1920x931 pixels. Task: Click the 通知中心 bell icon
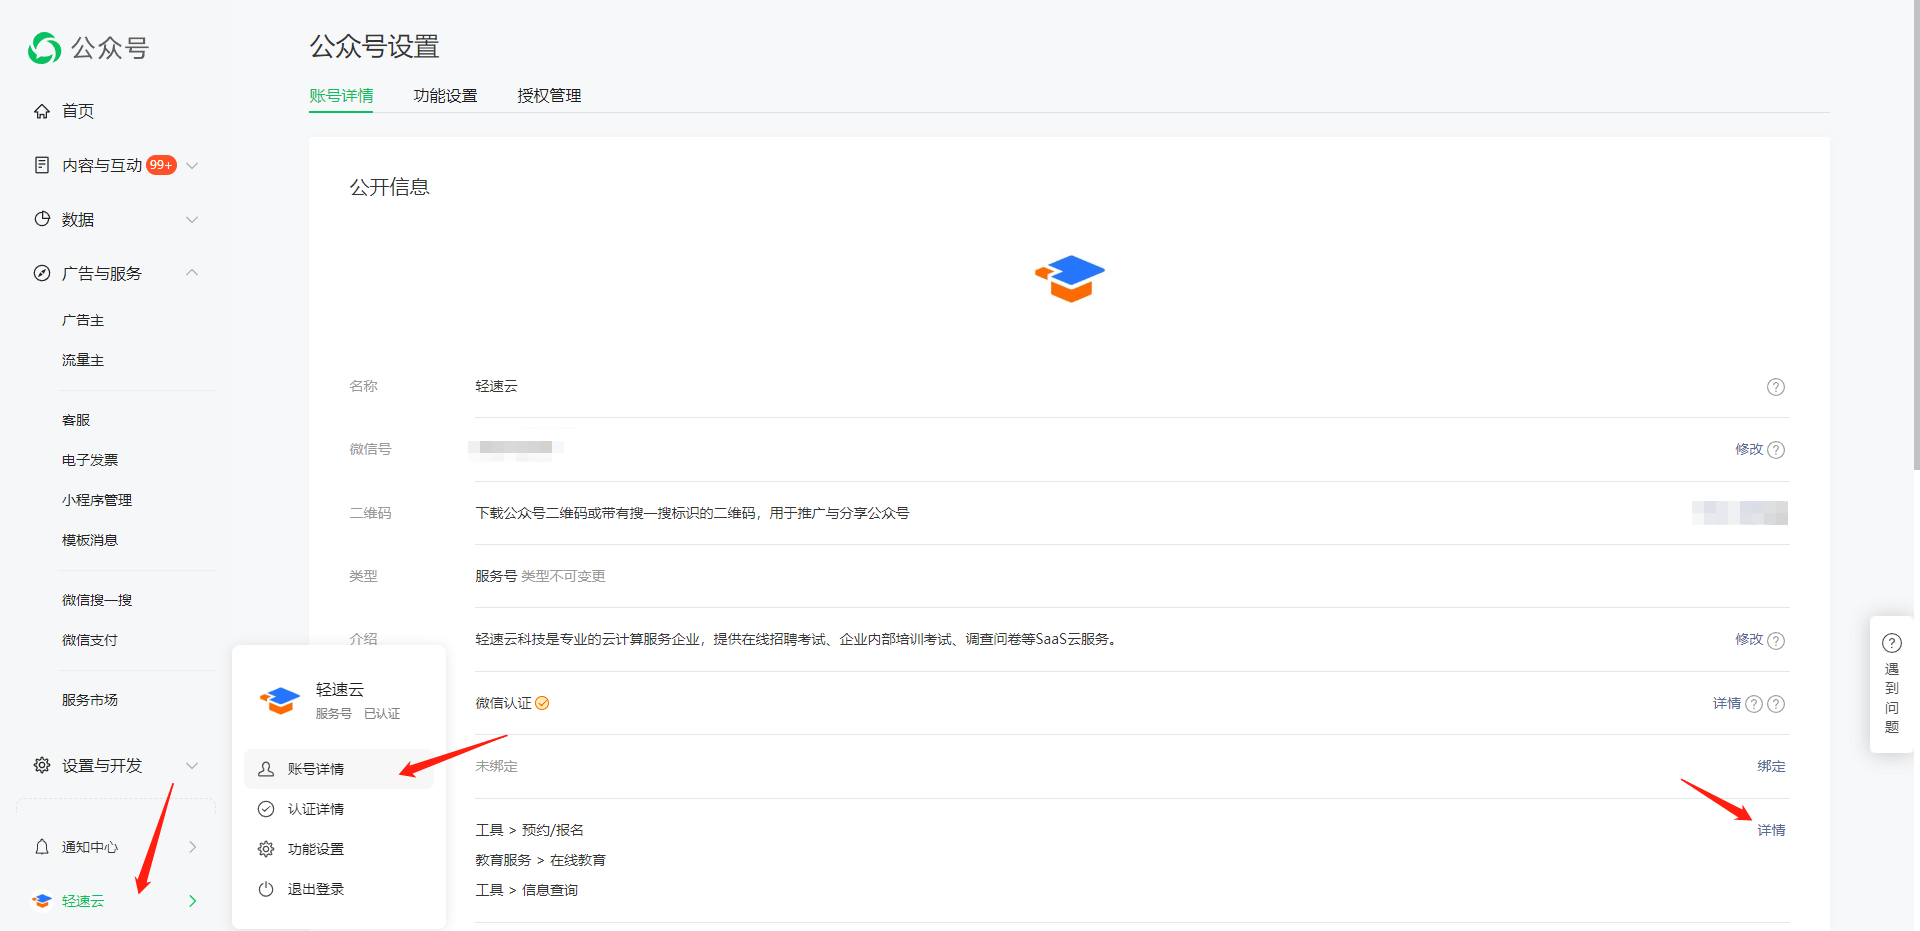coord(42,847)
